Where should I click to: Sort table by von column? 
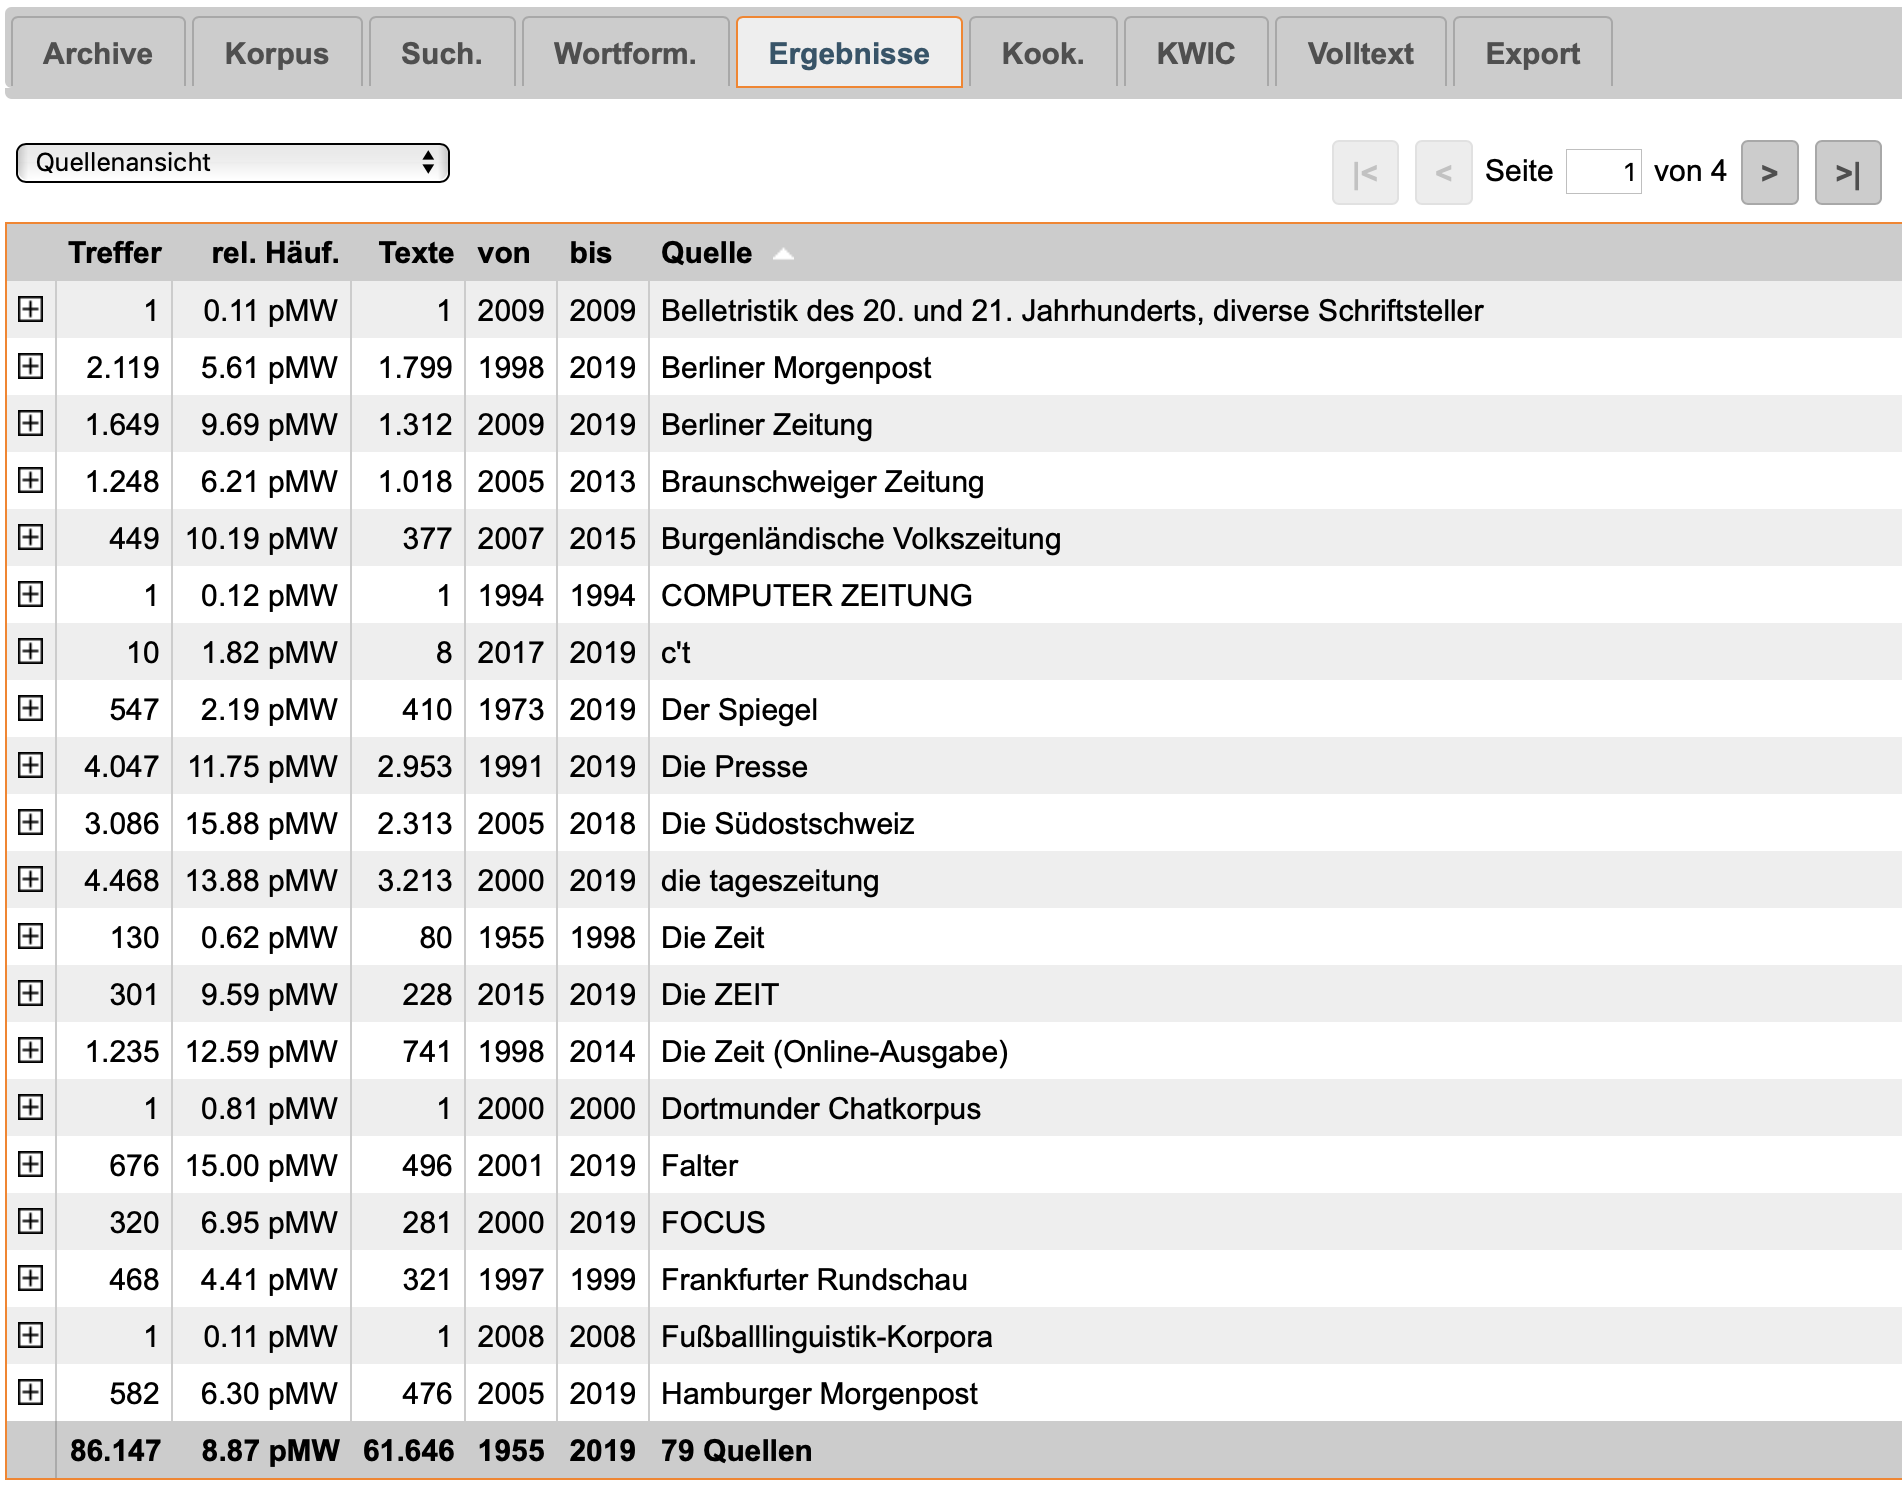click(x=504, y=253)
